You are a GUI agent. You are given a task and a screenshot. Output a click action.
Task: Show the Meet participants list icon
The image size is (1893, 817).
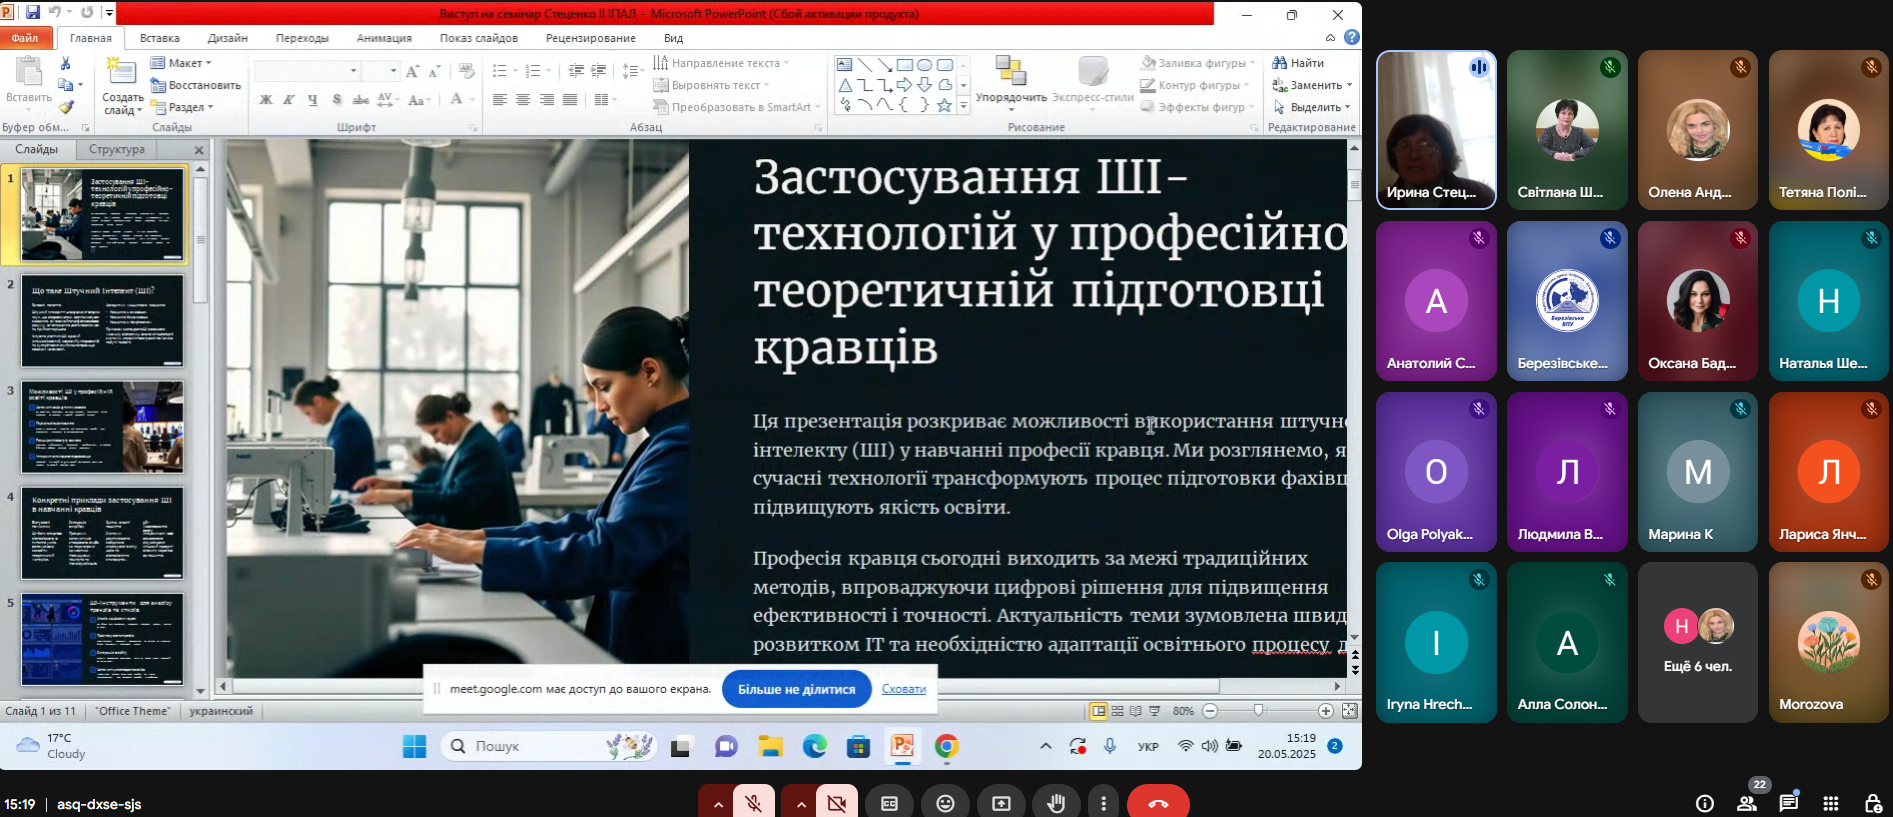click(1747, 803)
